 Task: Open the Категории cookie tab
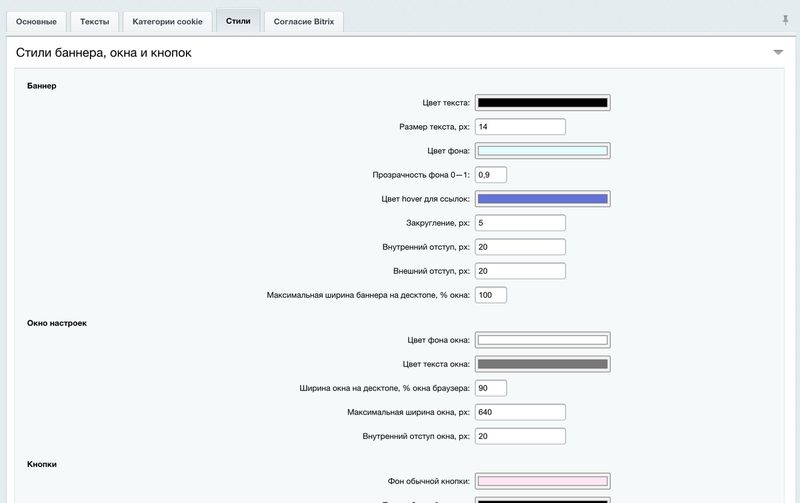167,22
